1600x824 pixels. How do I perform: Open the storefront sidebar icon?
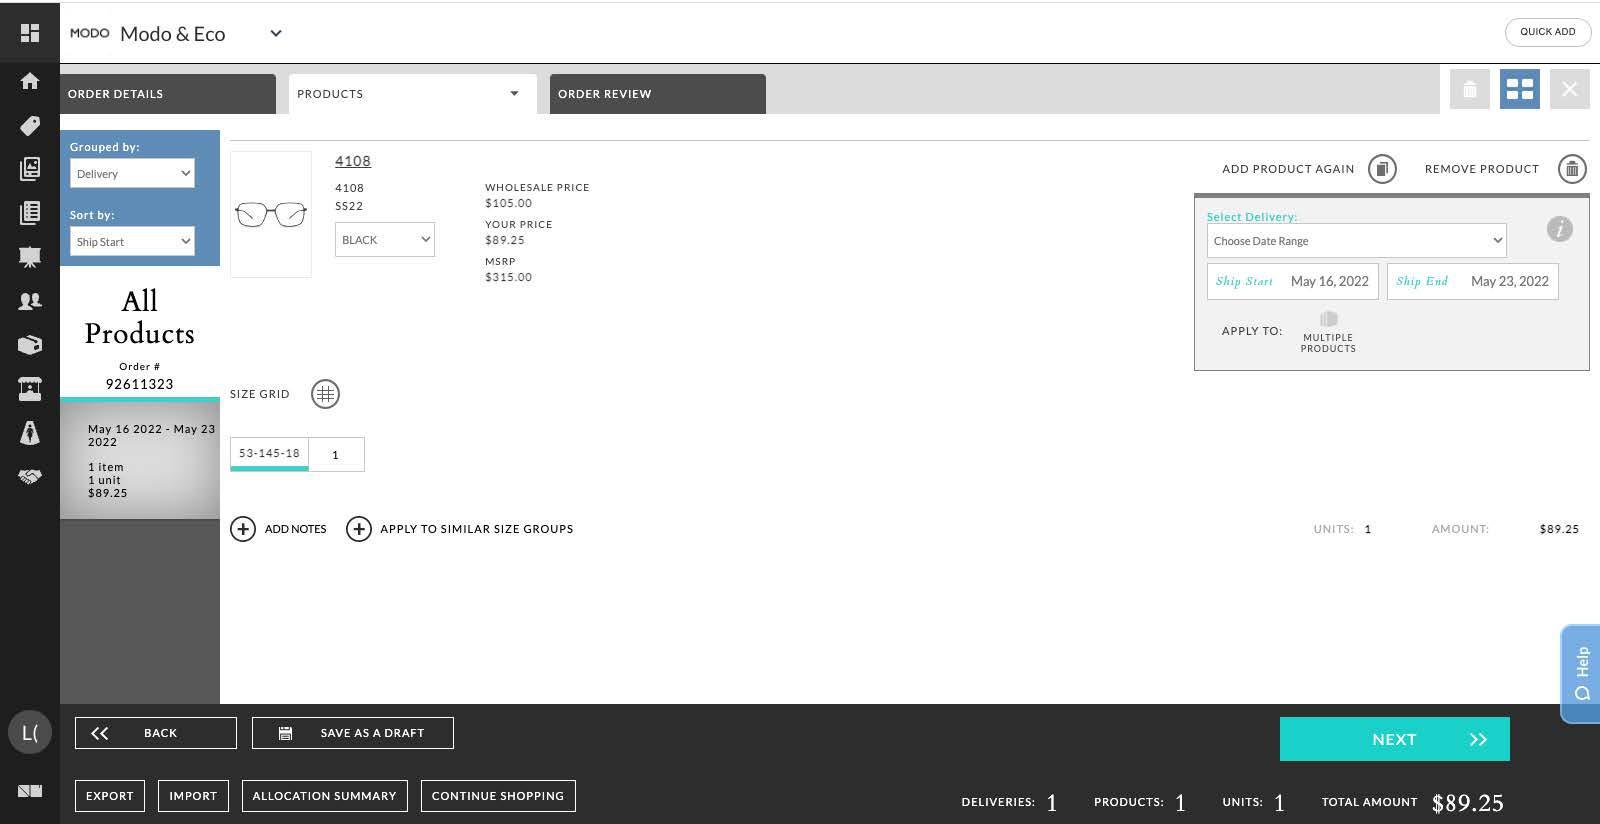click(30, 389)
